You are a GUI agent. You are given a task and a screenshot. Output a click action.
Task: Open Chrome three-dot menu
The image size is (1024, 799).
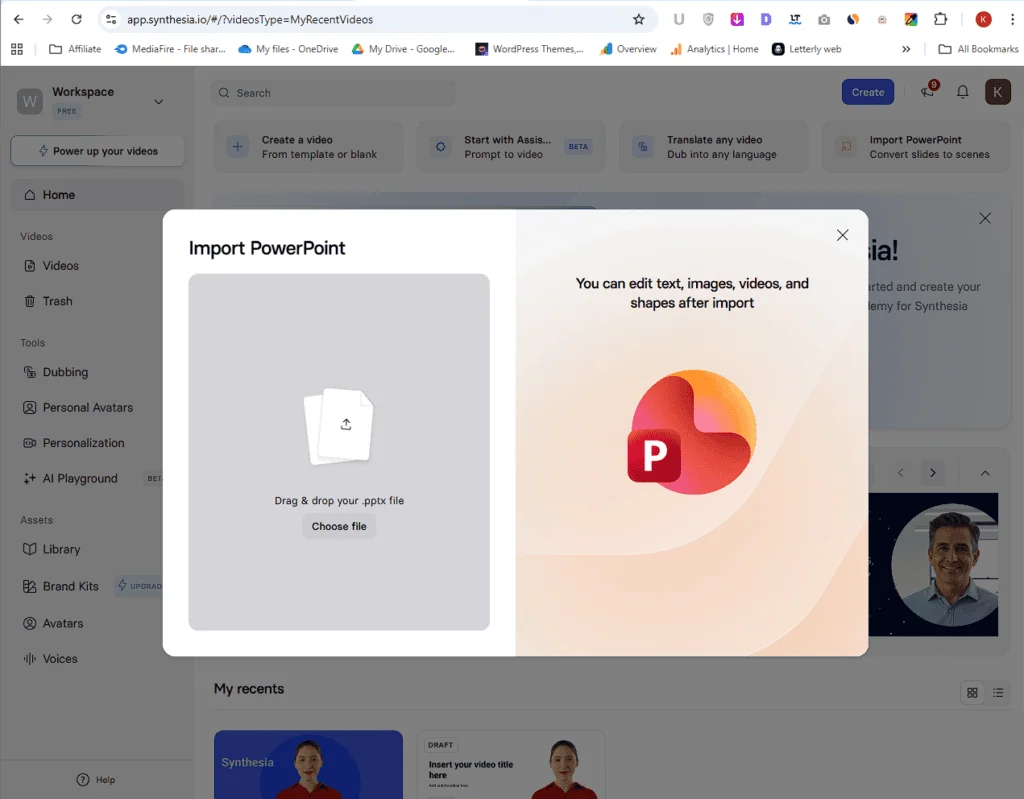[1012, 20]
